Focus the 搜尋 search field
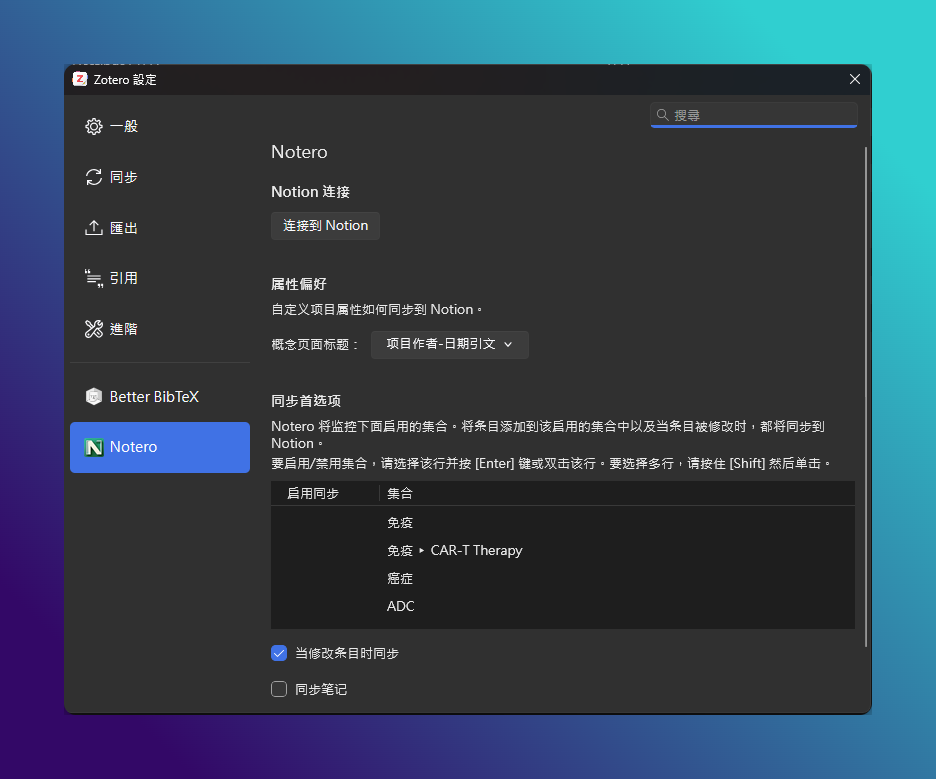Screen dimensions: 936x779 click(x=754, y=115)
